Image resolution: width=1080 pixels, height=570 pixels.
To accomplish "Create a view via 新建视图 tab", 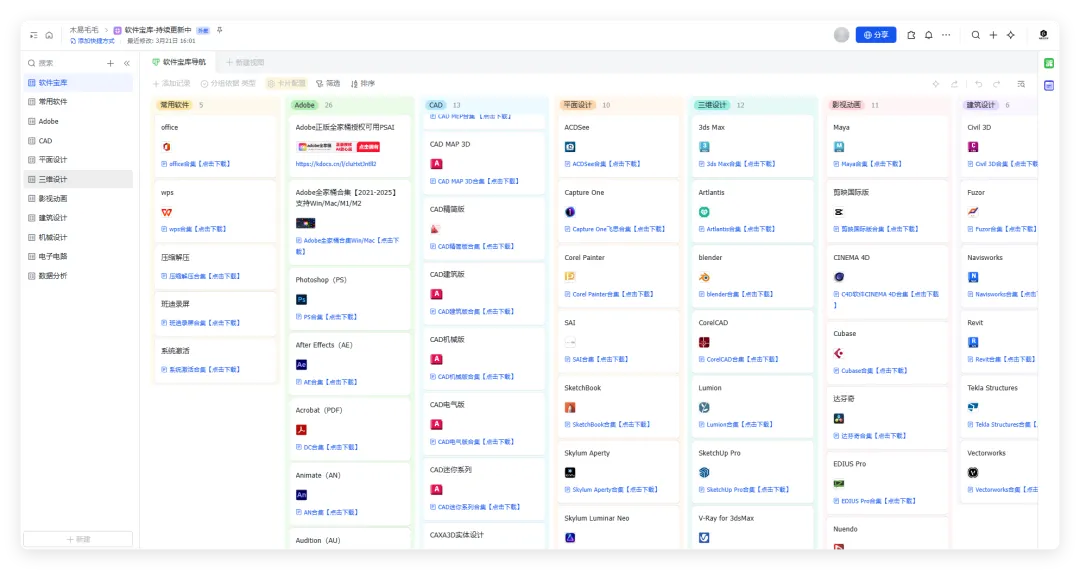I will [245, 62].
